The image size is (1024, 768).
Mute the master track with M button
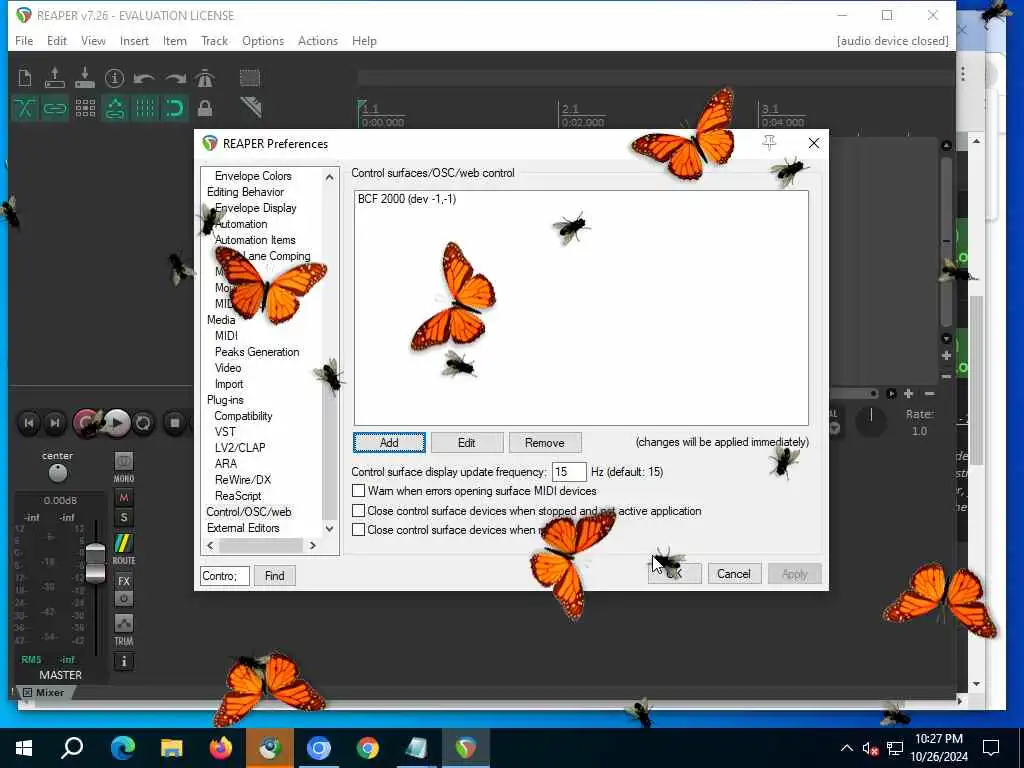[123, 498]
